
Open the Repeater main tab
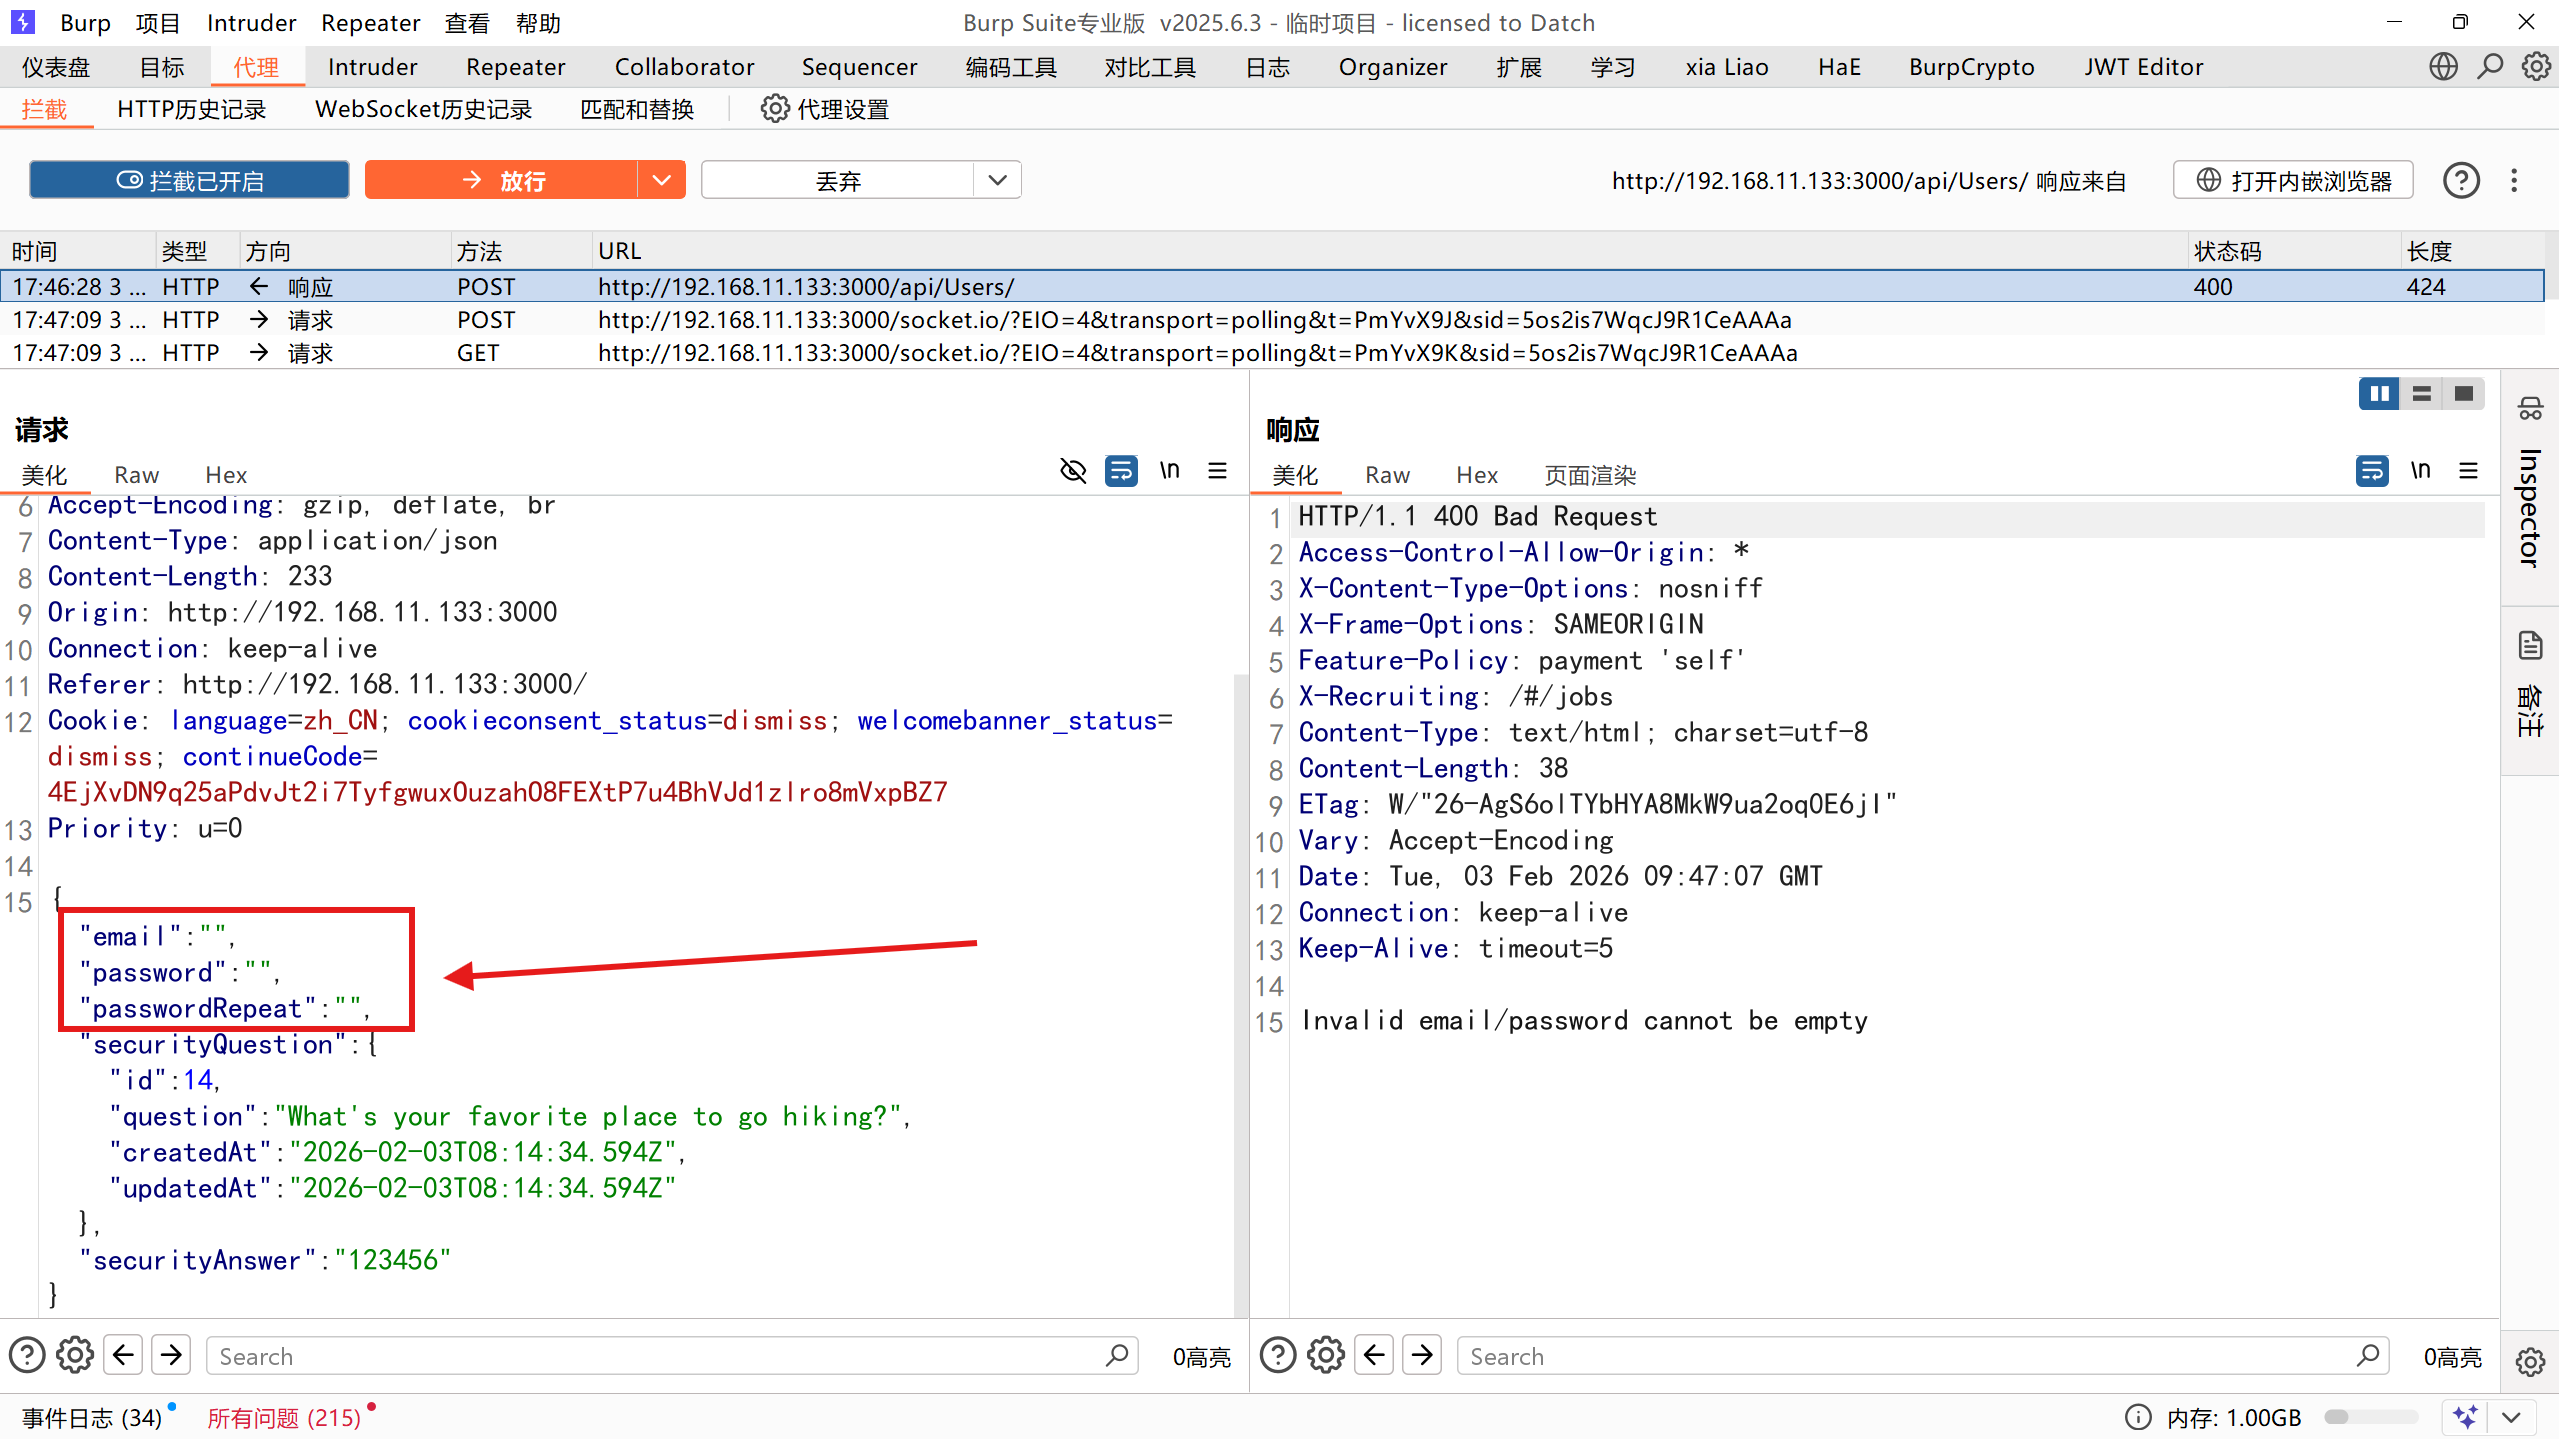click(x=515, y=67)
